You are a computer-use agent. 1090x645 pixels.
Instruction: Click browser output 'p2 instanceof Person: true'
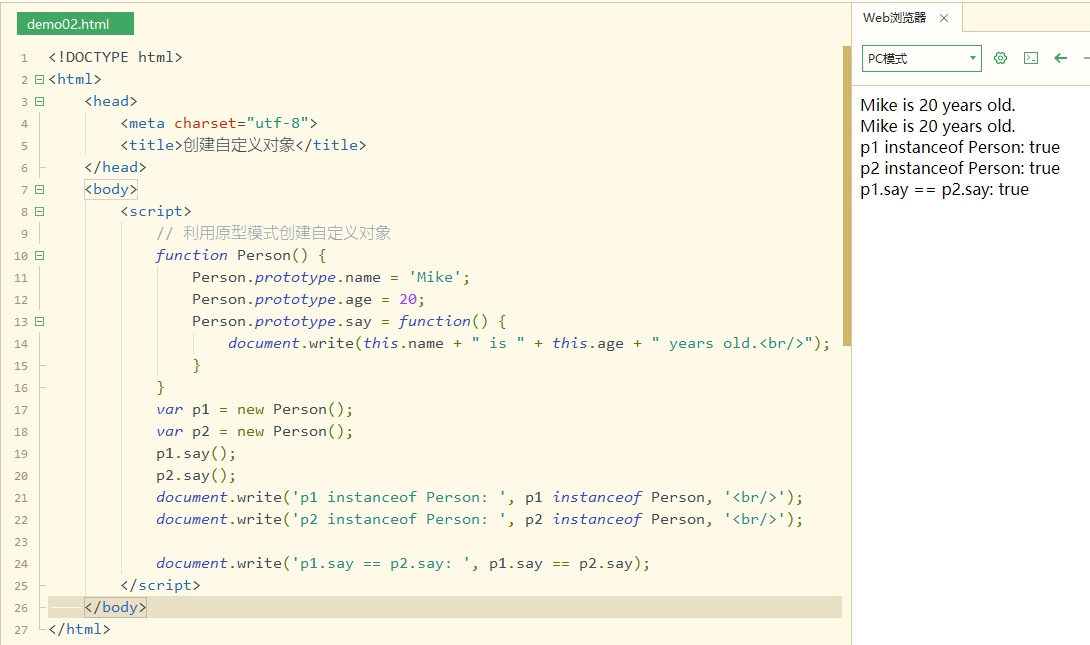pyautogui.click(x=960, y=168)
